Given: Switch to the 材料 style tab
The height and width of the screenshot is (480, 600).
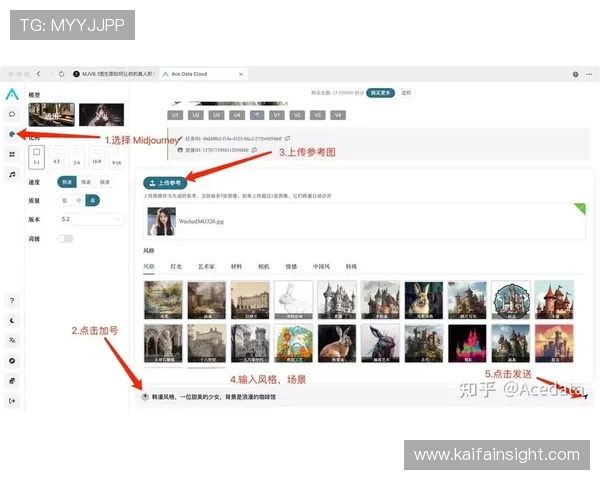Looking at the screenshot, I should coord(236,266).
